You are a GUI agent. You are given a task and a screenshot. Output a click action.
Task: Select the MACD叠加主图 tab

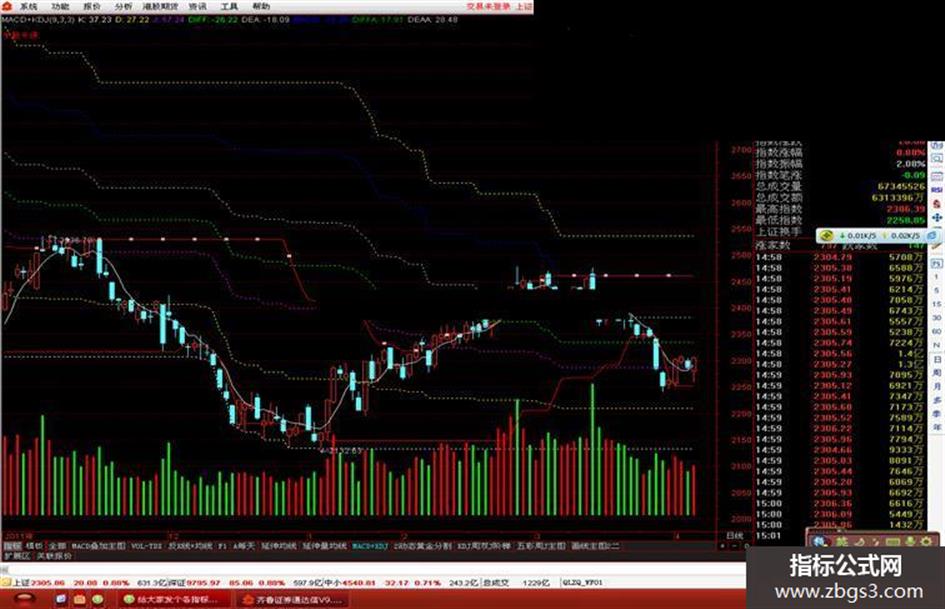[98, 546]
